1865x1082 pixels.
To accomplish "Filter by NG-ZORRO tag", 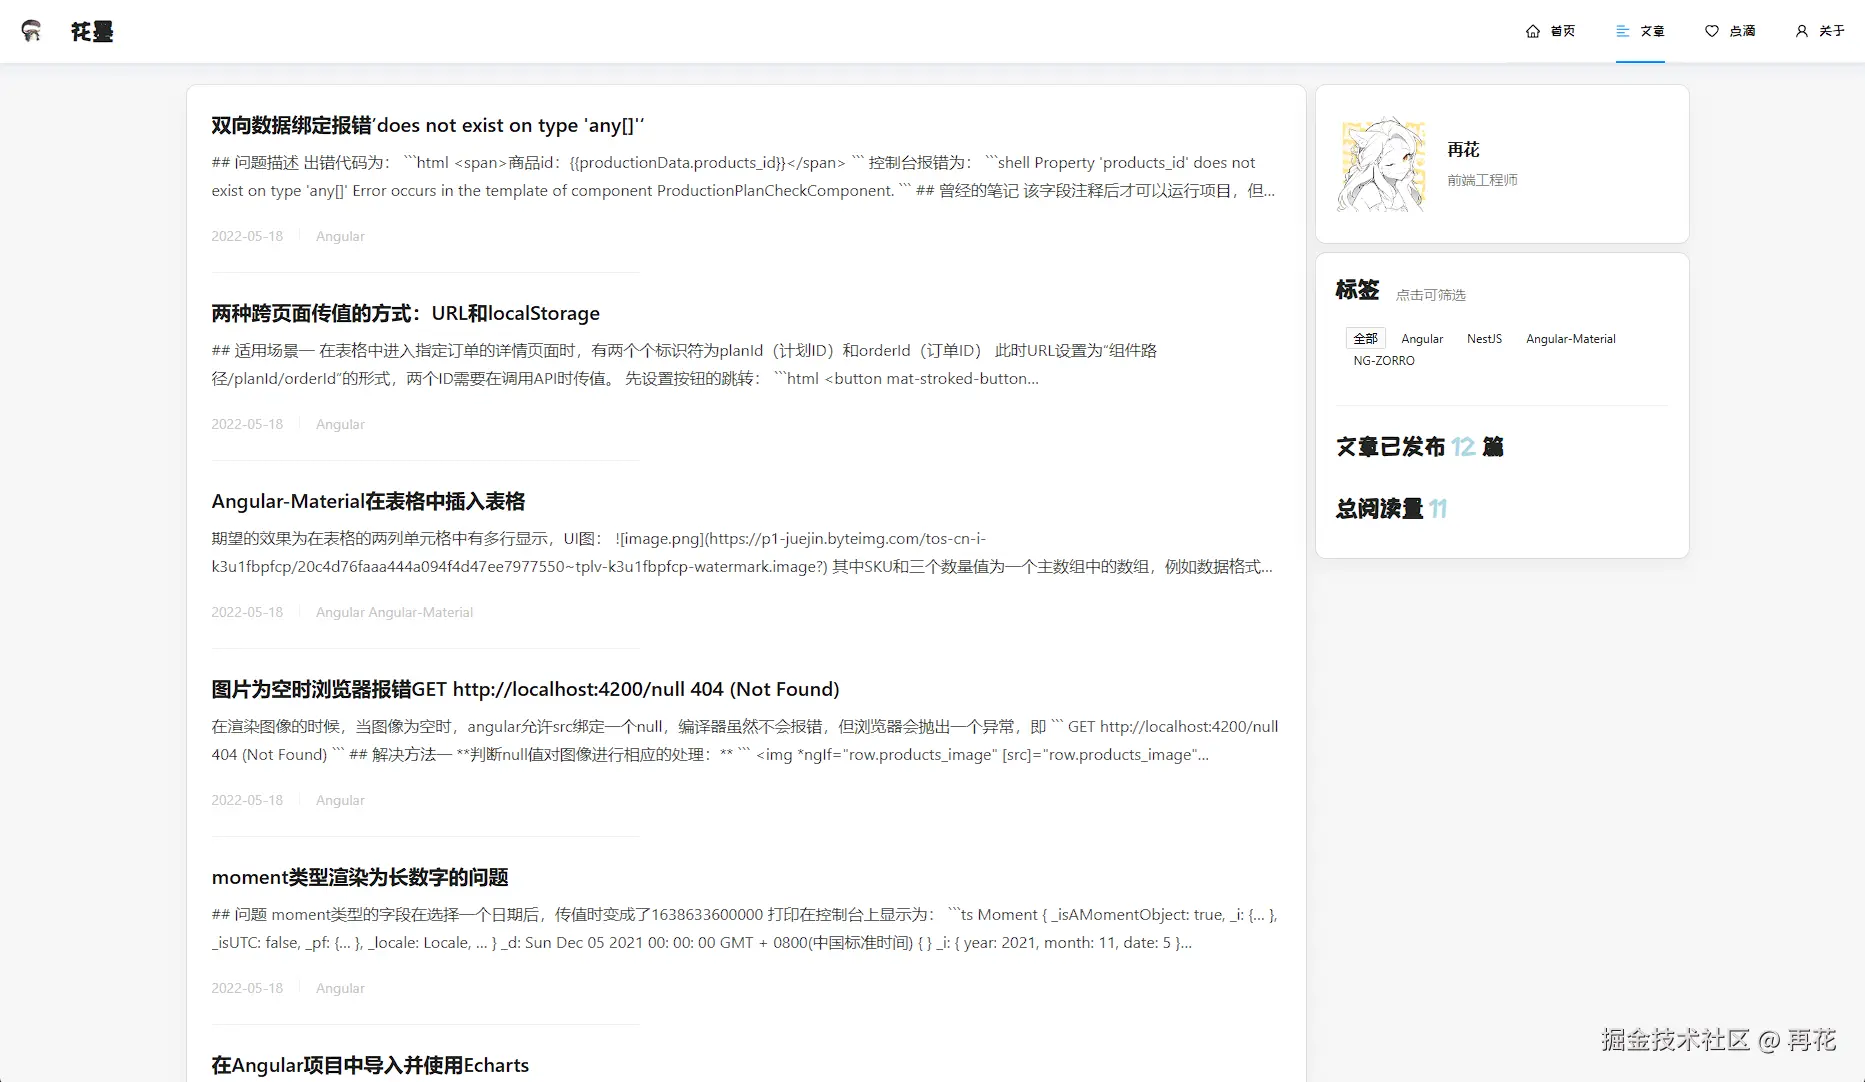I will pos(1384,361).
